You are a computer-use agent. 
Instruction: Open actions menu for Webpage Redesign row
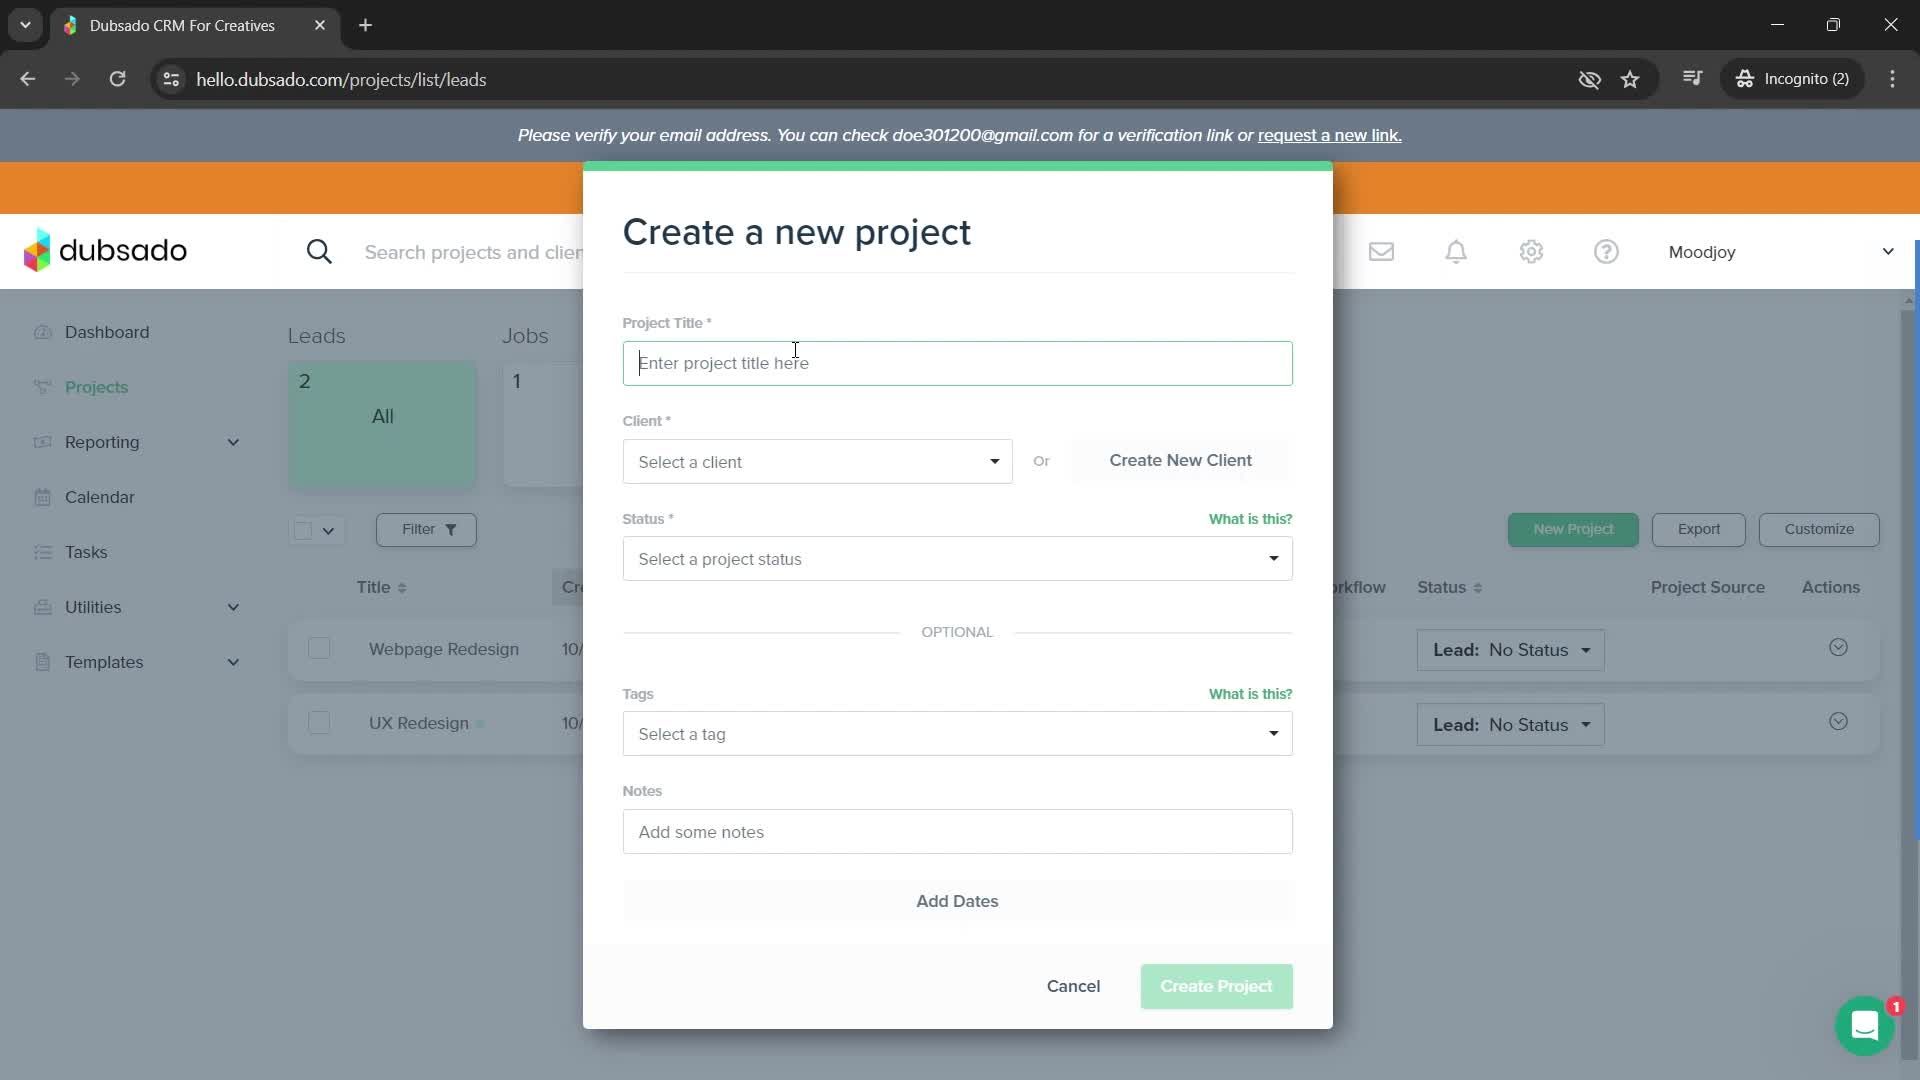[1838, 647]
